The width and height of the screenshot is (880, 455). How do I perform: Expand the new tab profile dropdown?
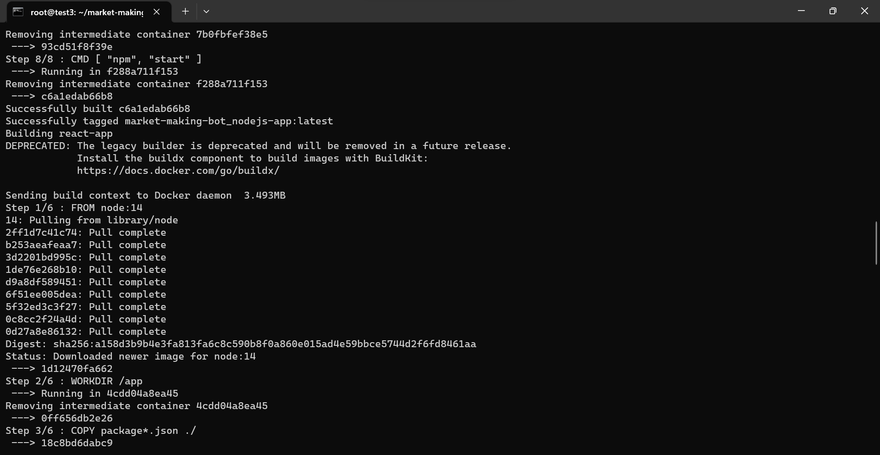(206, 11)
